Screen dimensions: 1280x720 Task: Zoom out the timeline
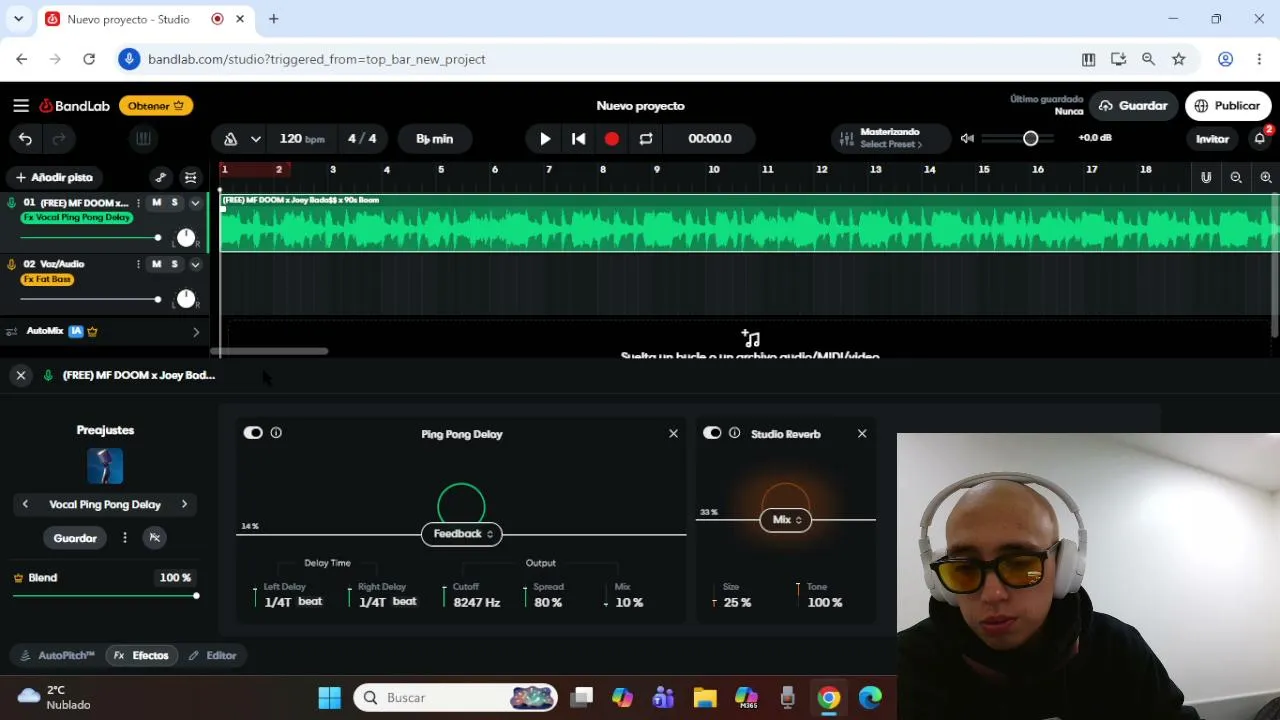[1236, 177]
